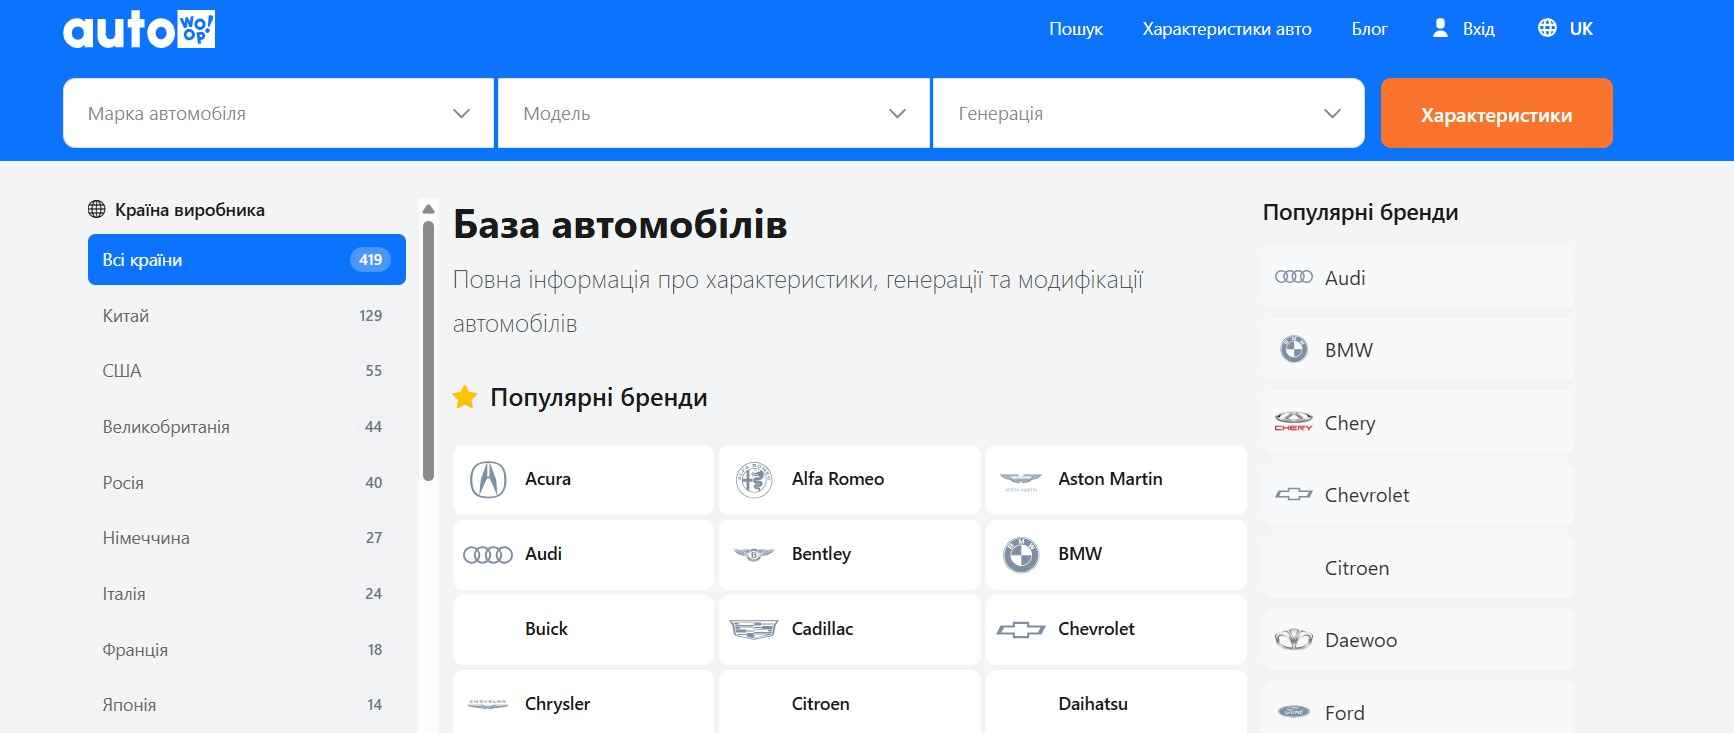The image size is (1734, 733).
Task: Click the Вхід login link
Action: point(1479,29)
